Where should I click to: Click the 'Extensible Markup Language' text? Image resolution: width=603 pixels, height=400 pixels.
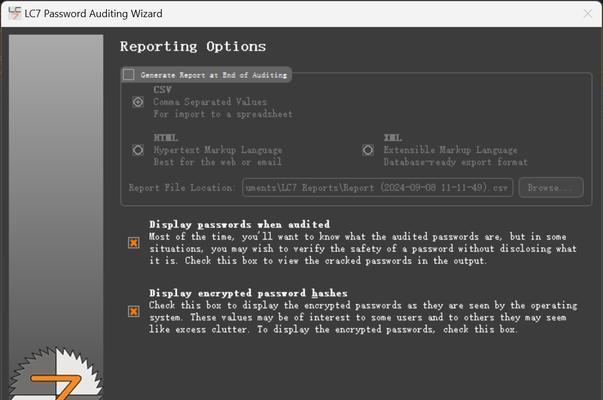(450, 150)
